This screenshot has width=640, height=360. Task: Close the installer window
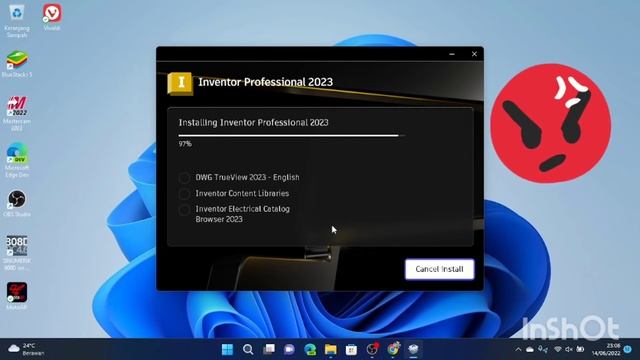[x=474, y=54]
